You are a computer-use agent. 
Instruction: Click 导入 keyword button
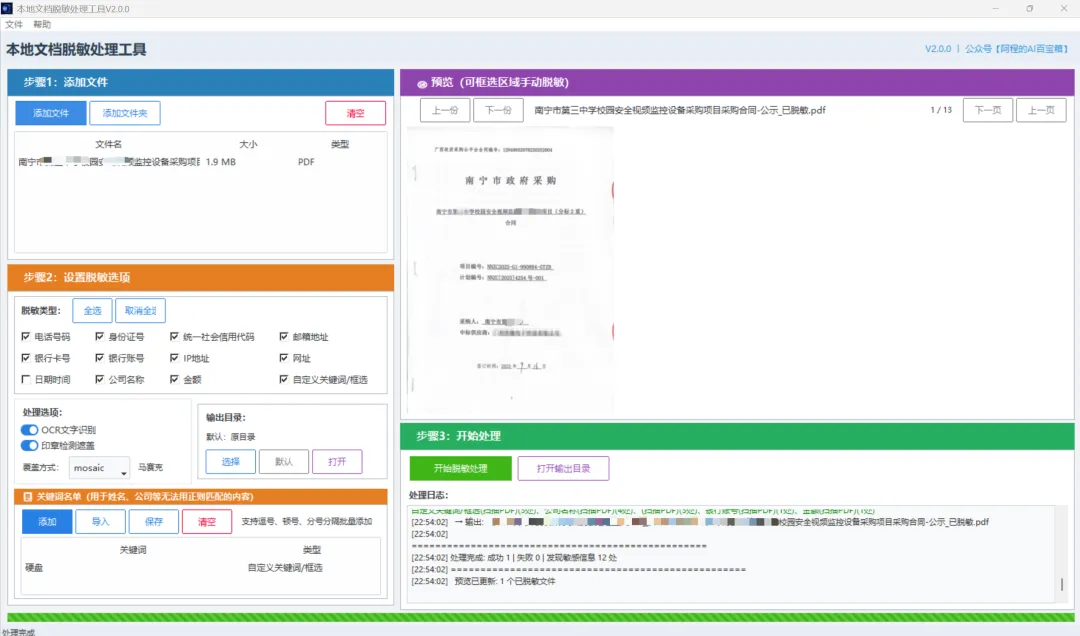coord(101,522)
